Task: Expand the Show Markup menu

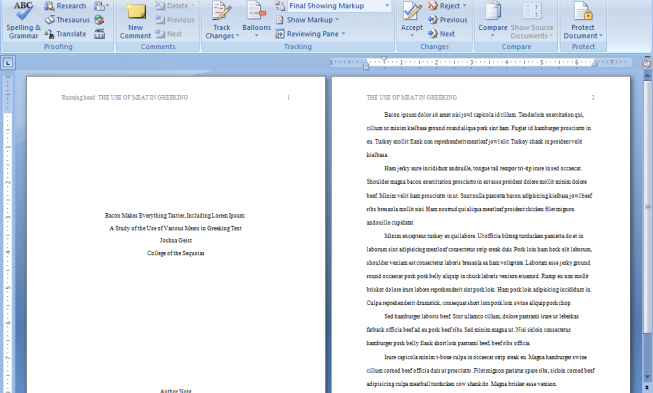Action: point(307,20)
